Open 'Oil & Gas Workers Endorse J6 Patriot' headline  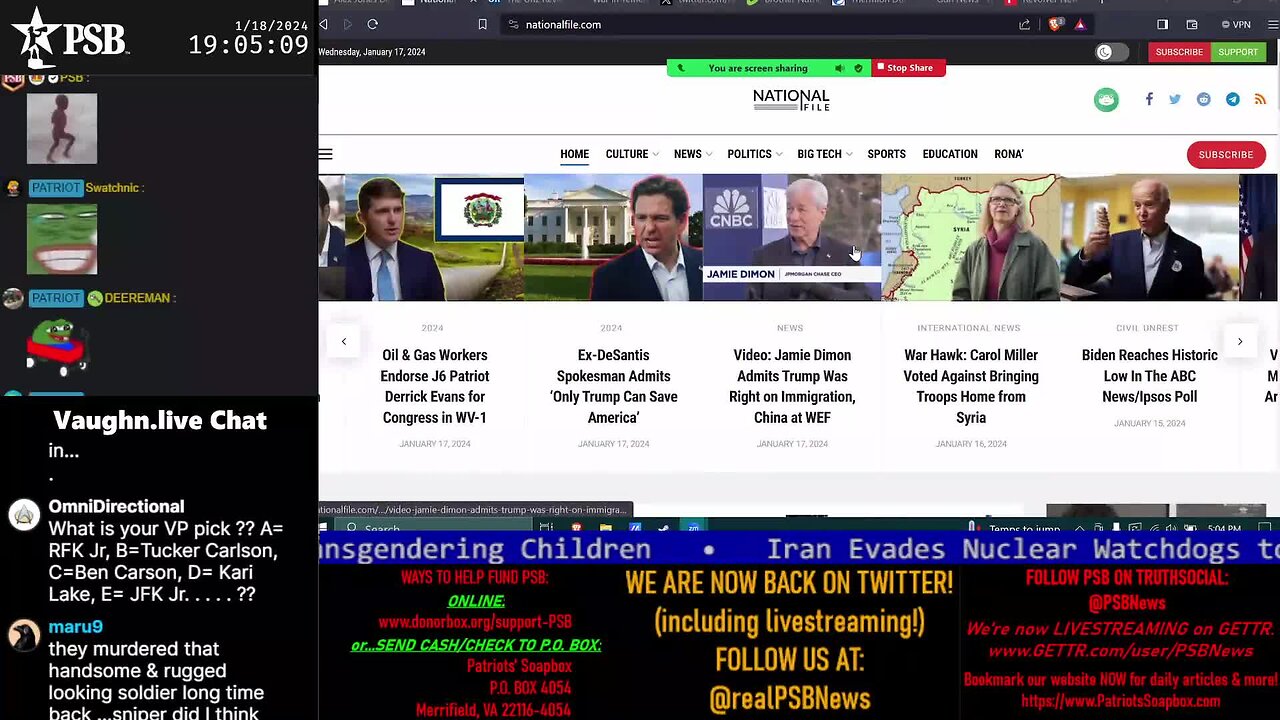434,386
